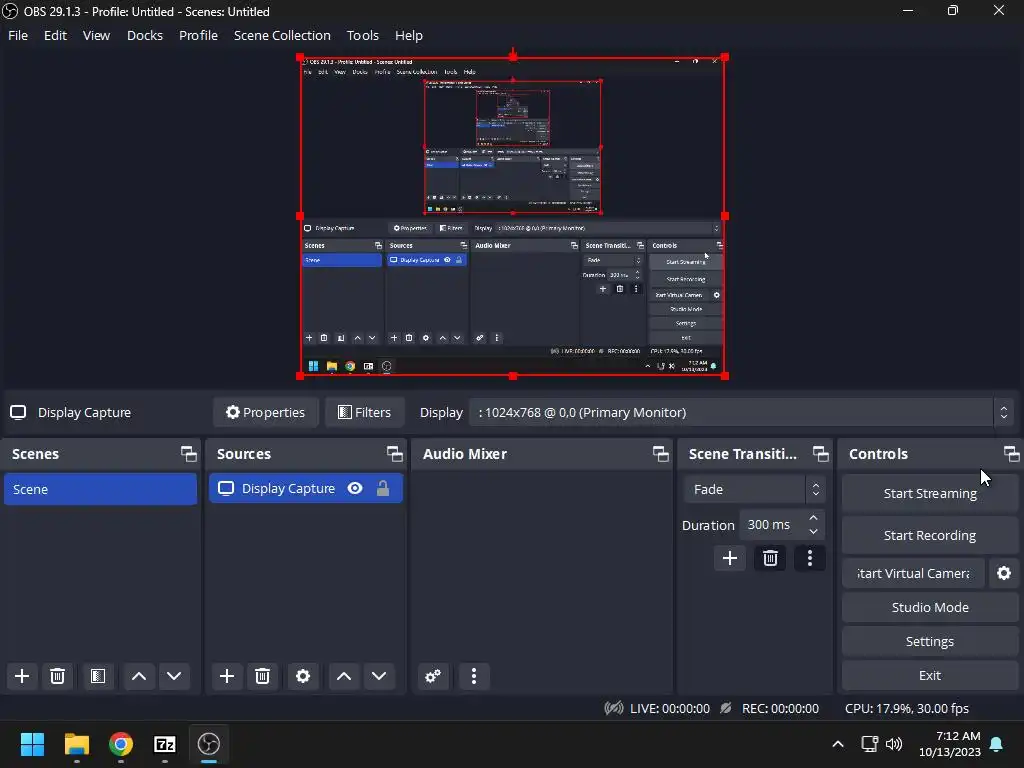This screenshot has width=1024, height=768.
Task: Open the View menu
Action: [x=96, y=35]
